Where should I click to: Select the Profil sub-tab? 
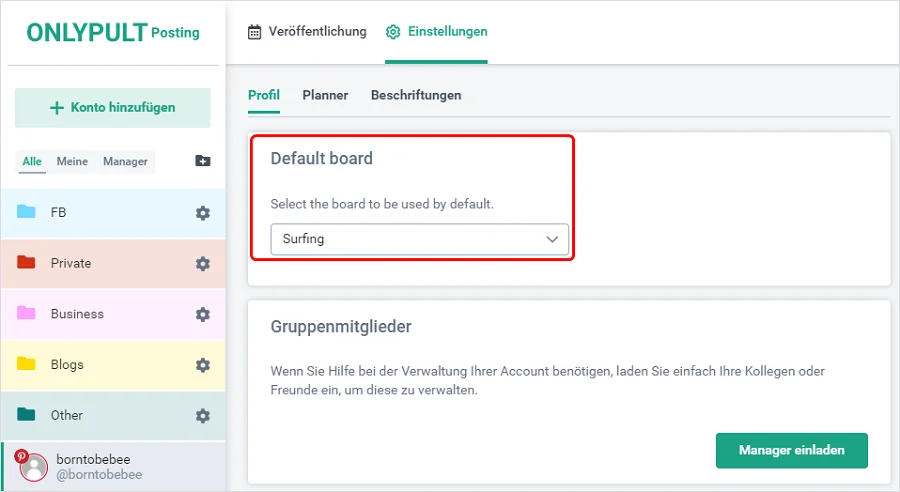coord(264,95)
